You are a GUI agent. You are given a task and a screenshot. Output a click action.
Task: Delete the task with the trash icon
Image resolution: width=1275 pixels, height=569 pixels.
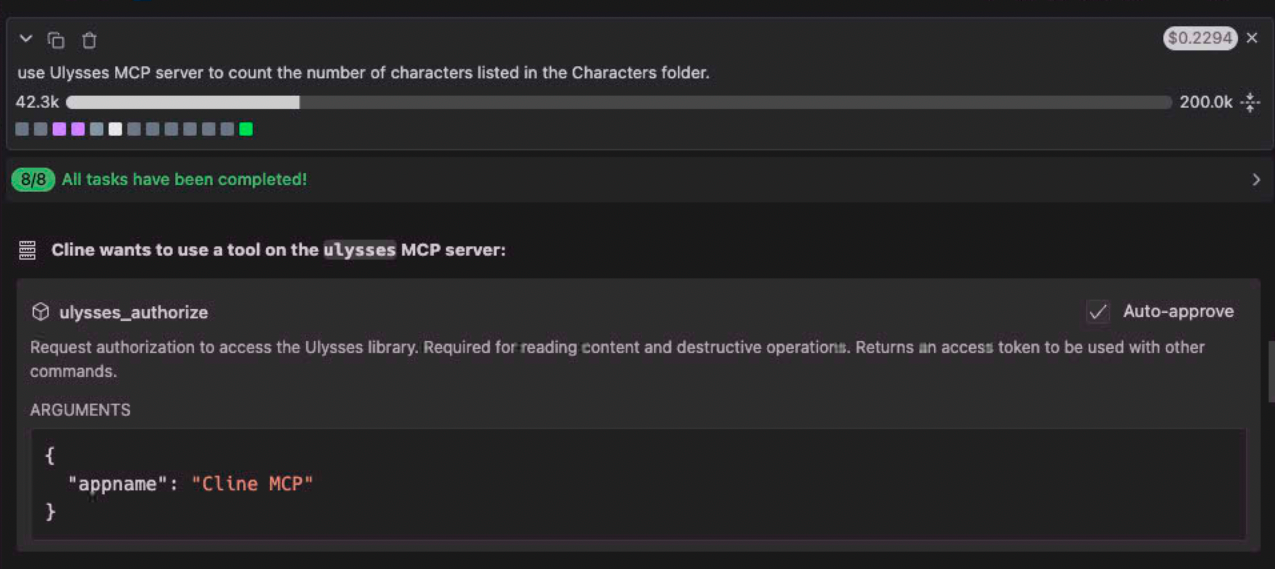tap(89, 40)
